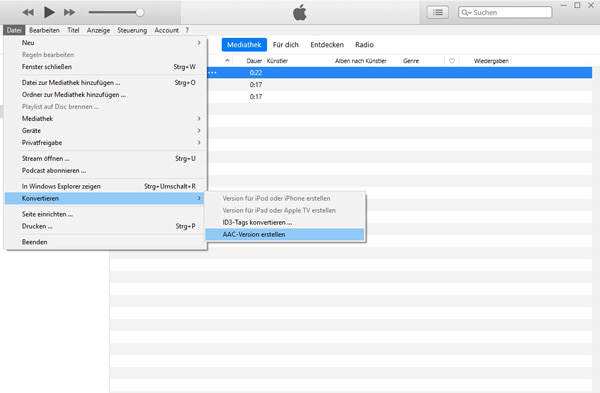Sort by the Wiedergaben column
600x393 pixels.
click(x=491, y=61)
